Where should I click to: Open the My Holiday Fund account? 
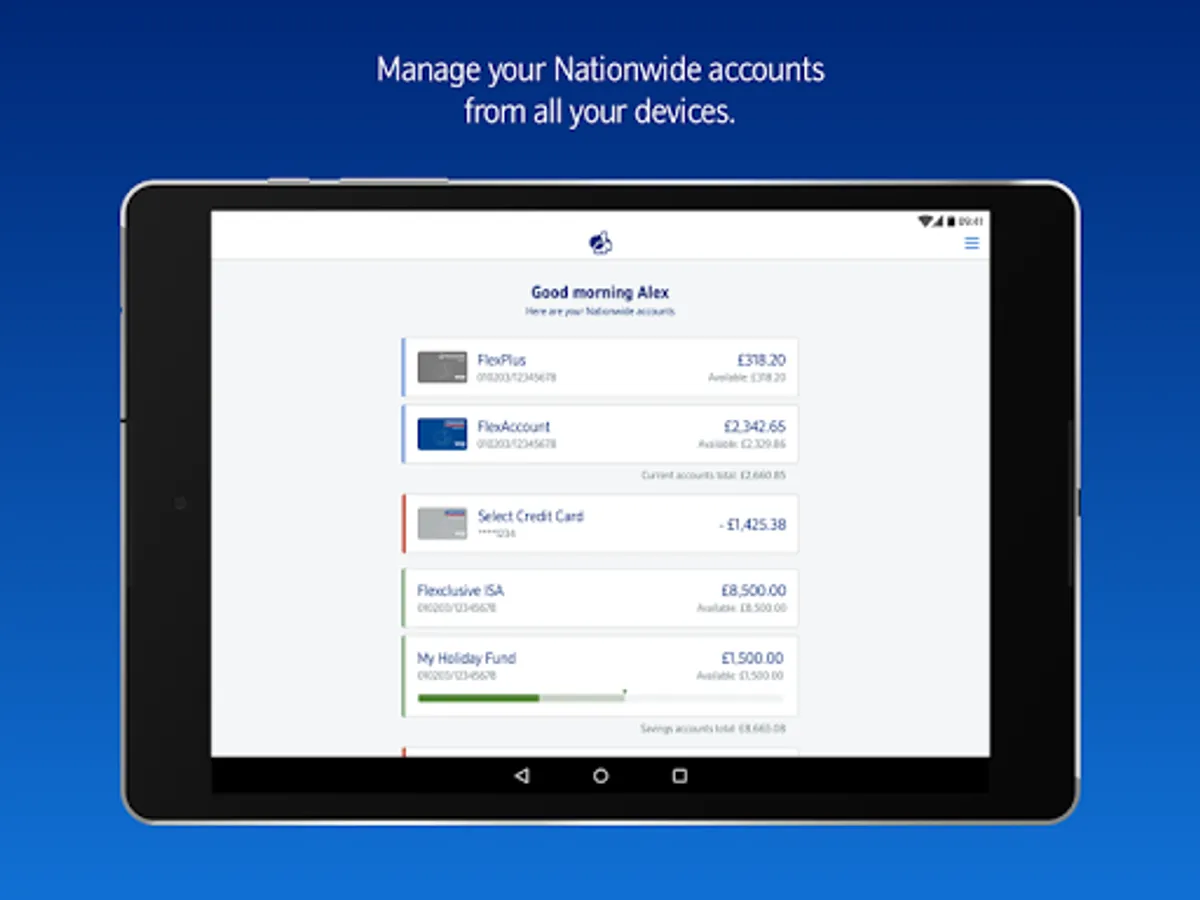(600, 676)
